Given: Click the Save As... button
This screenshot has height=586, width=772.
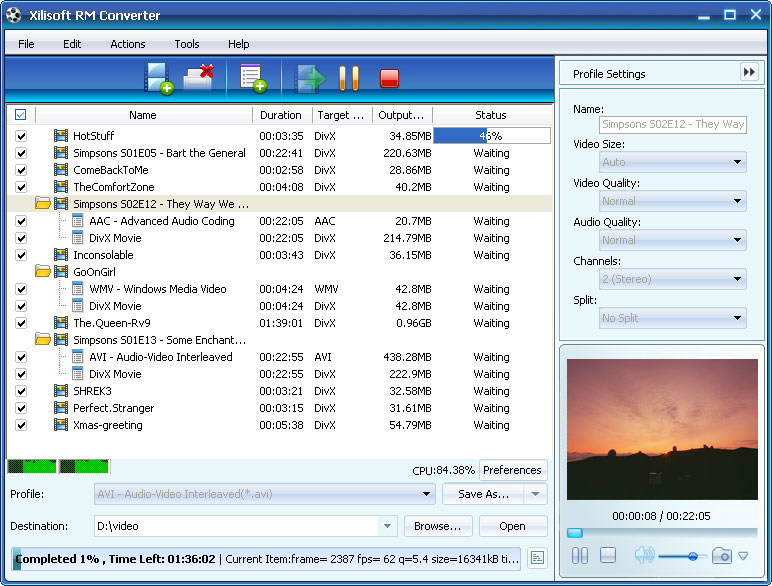Looking at the screenshot, I should (483, 494).
